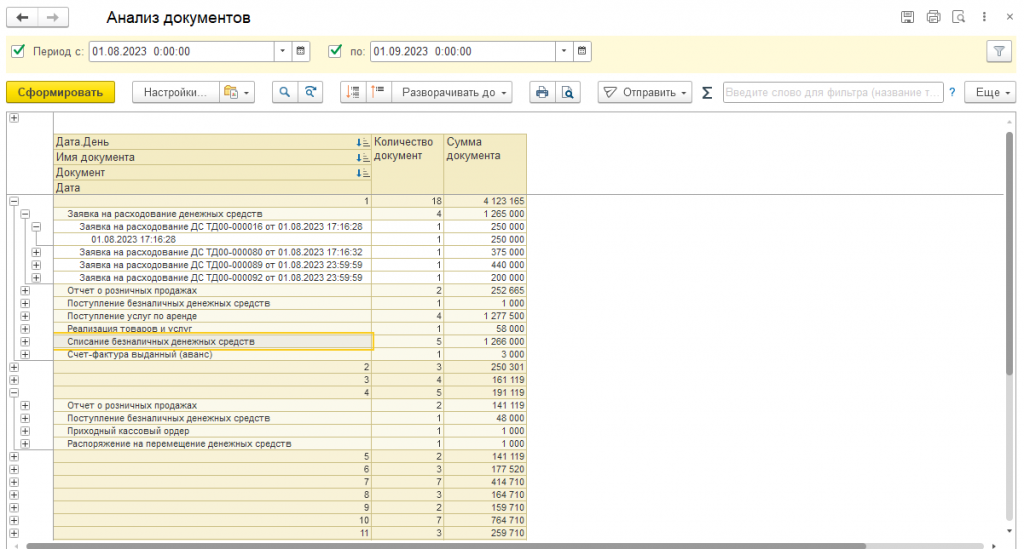Open the Разворачивать до dropdown
1024x549 pixels.
(453, 92)
